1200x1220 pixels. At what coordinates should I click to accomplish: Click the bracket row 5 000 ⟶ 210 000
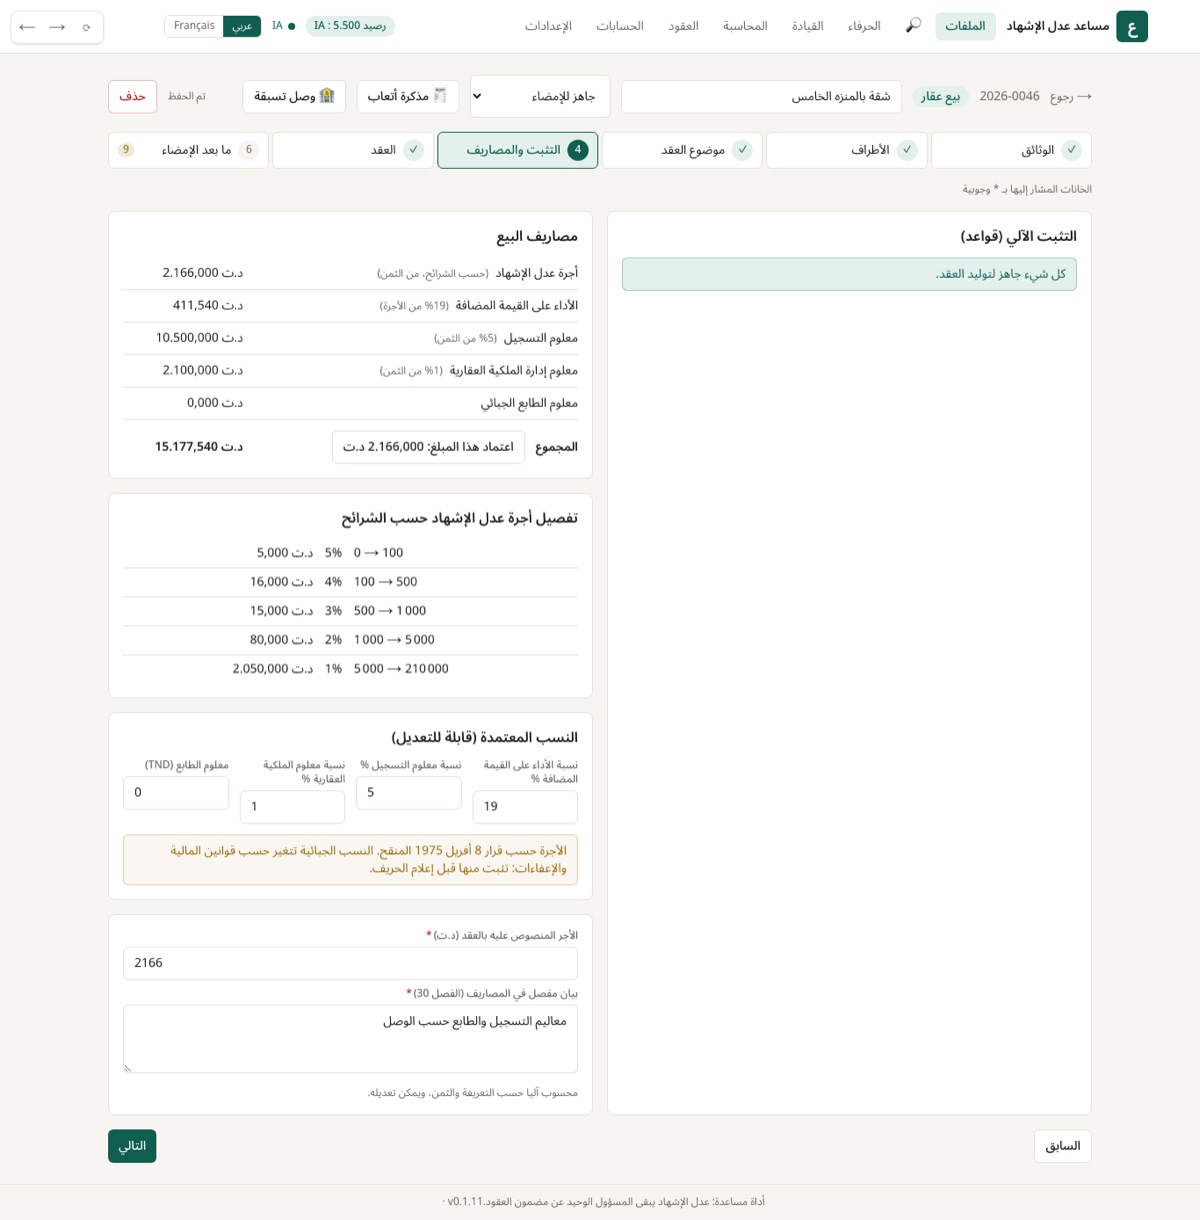point(350,669)
